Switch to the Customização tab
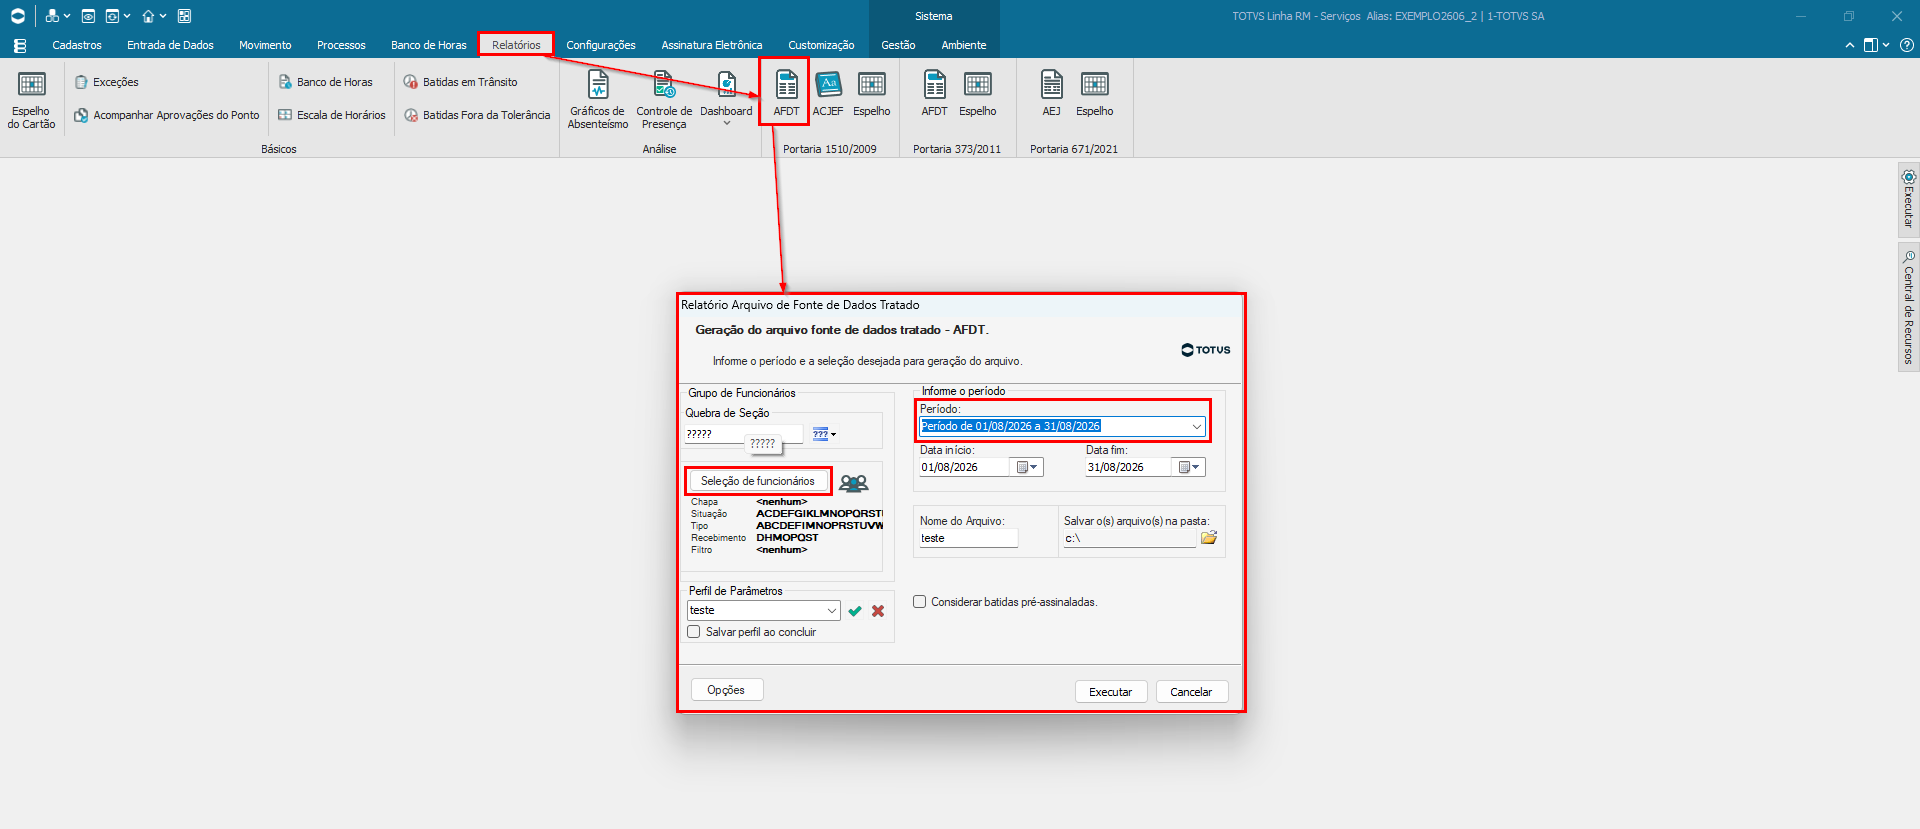The image size is (1920, 829). (821, 45)
